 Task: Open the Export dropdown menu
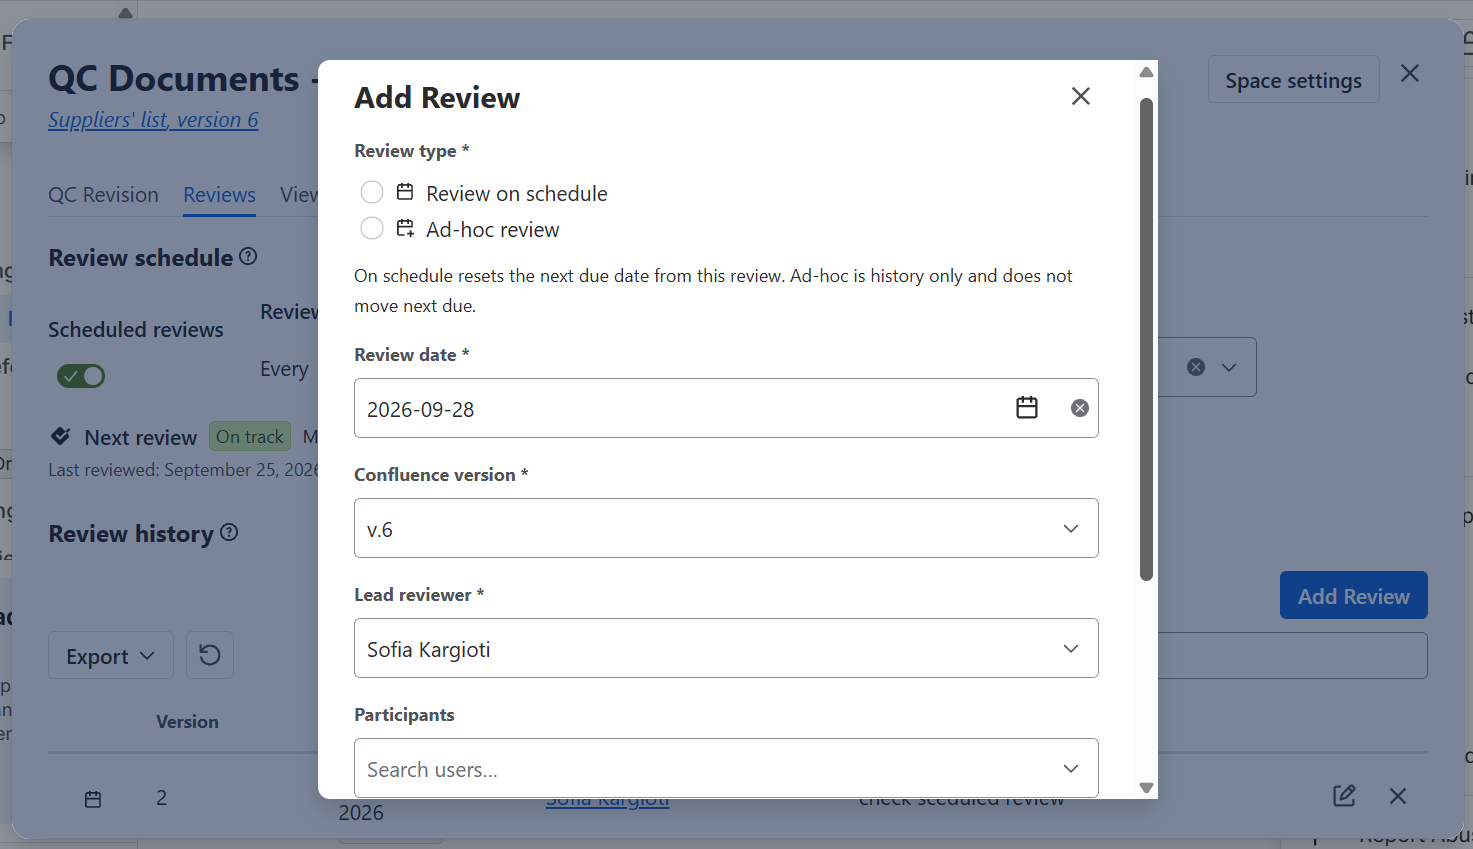(x=110, y=656)
